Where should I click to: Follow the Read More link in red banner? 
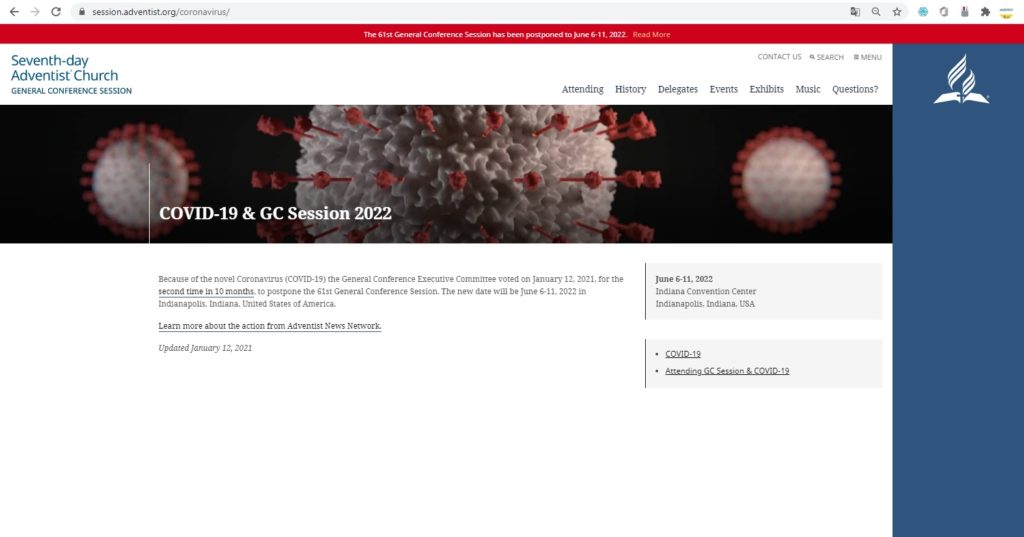(651, 35)
